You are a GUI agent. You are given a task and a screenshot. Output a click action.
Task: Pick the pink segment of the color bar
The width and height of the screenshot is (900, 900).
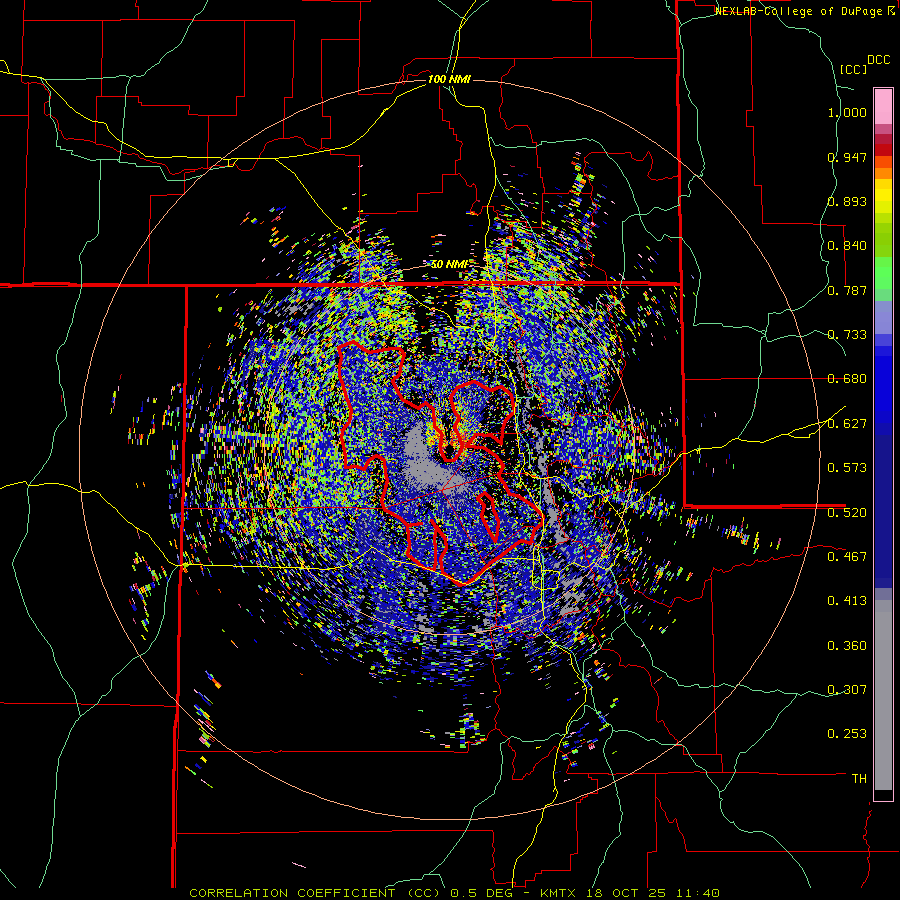tap(883, 106)
